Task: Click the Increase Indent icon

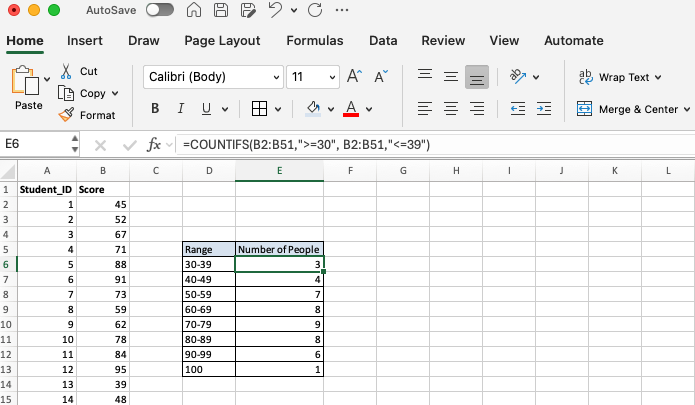Action: pyautogui.click(x=545, y=109)
